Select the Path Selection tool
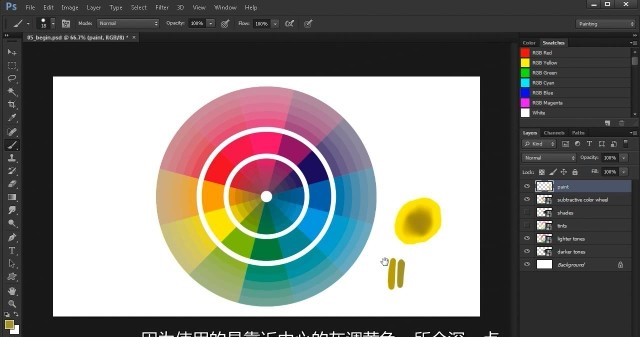 click(12, 264)
